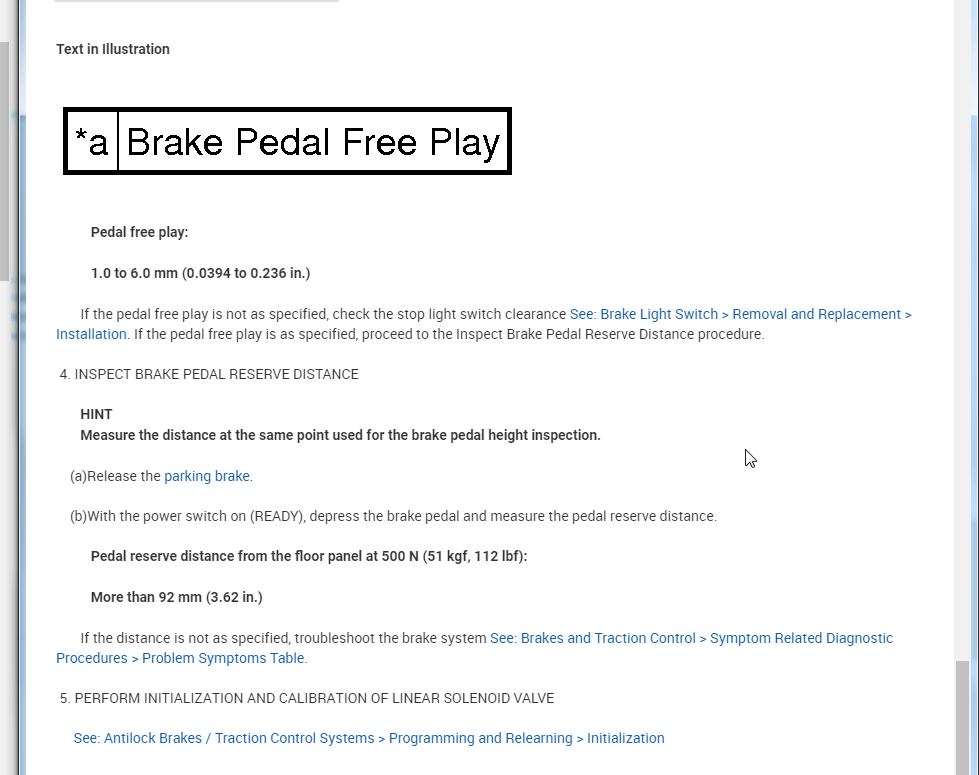Click the HINT label

[x=96, y=414]
